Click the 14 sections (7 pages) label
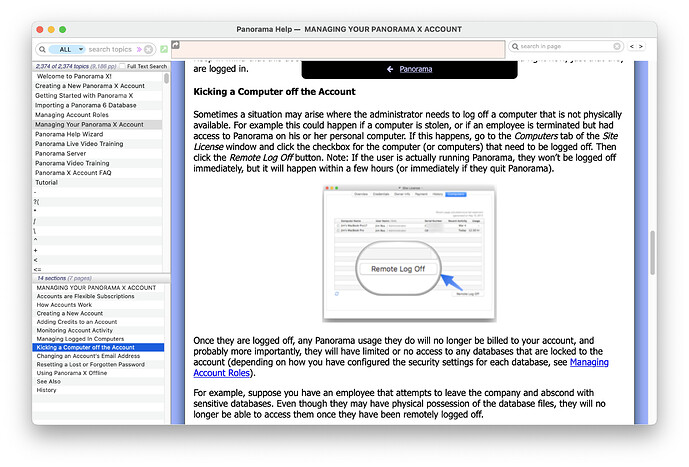689x467 pixels. click(64, 279)
